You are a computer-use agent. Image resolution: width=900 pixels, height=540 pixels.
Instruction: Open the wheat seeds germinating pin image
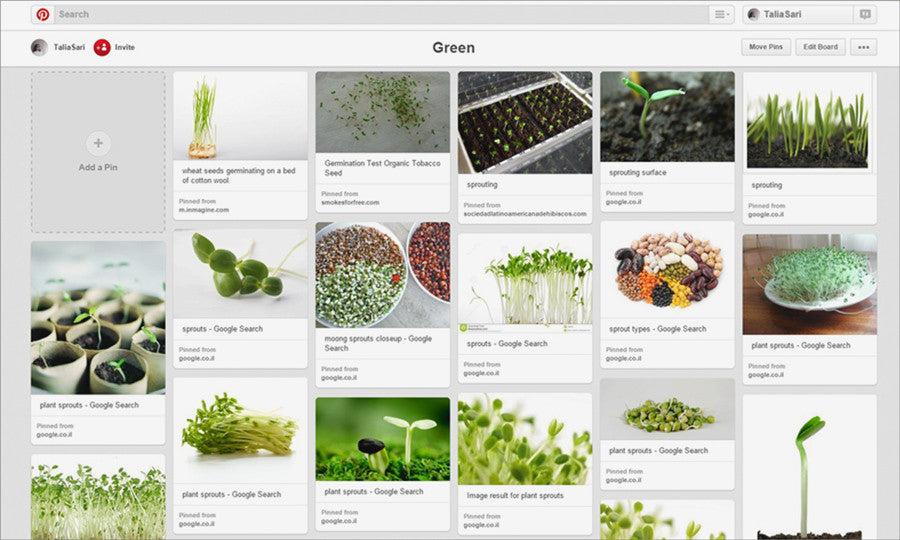[x=240, y=115]
